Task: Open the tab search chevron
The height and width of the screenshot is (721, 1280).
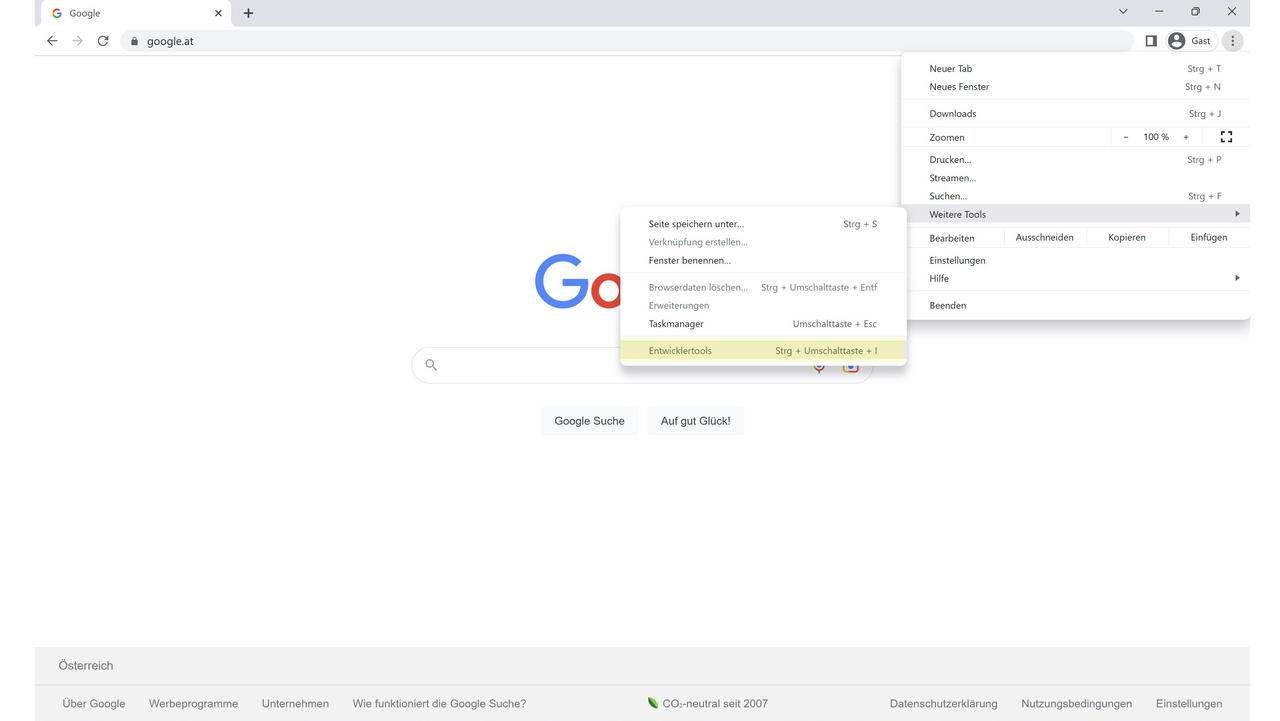Action: click(1122, 11)
